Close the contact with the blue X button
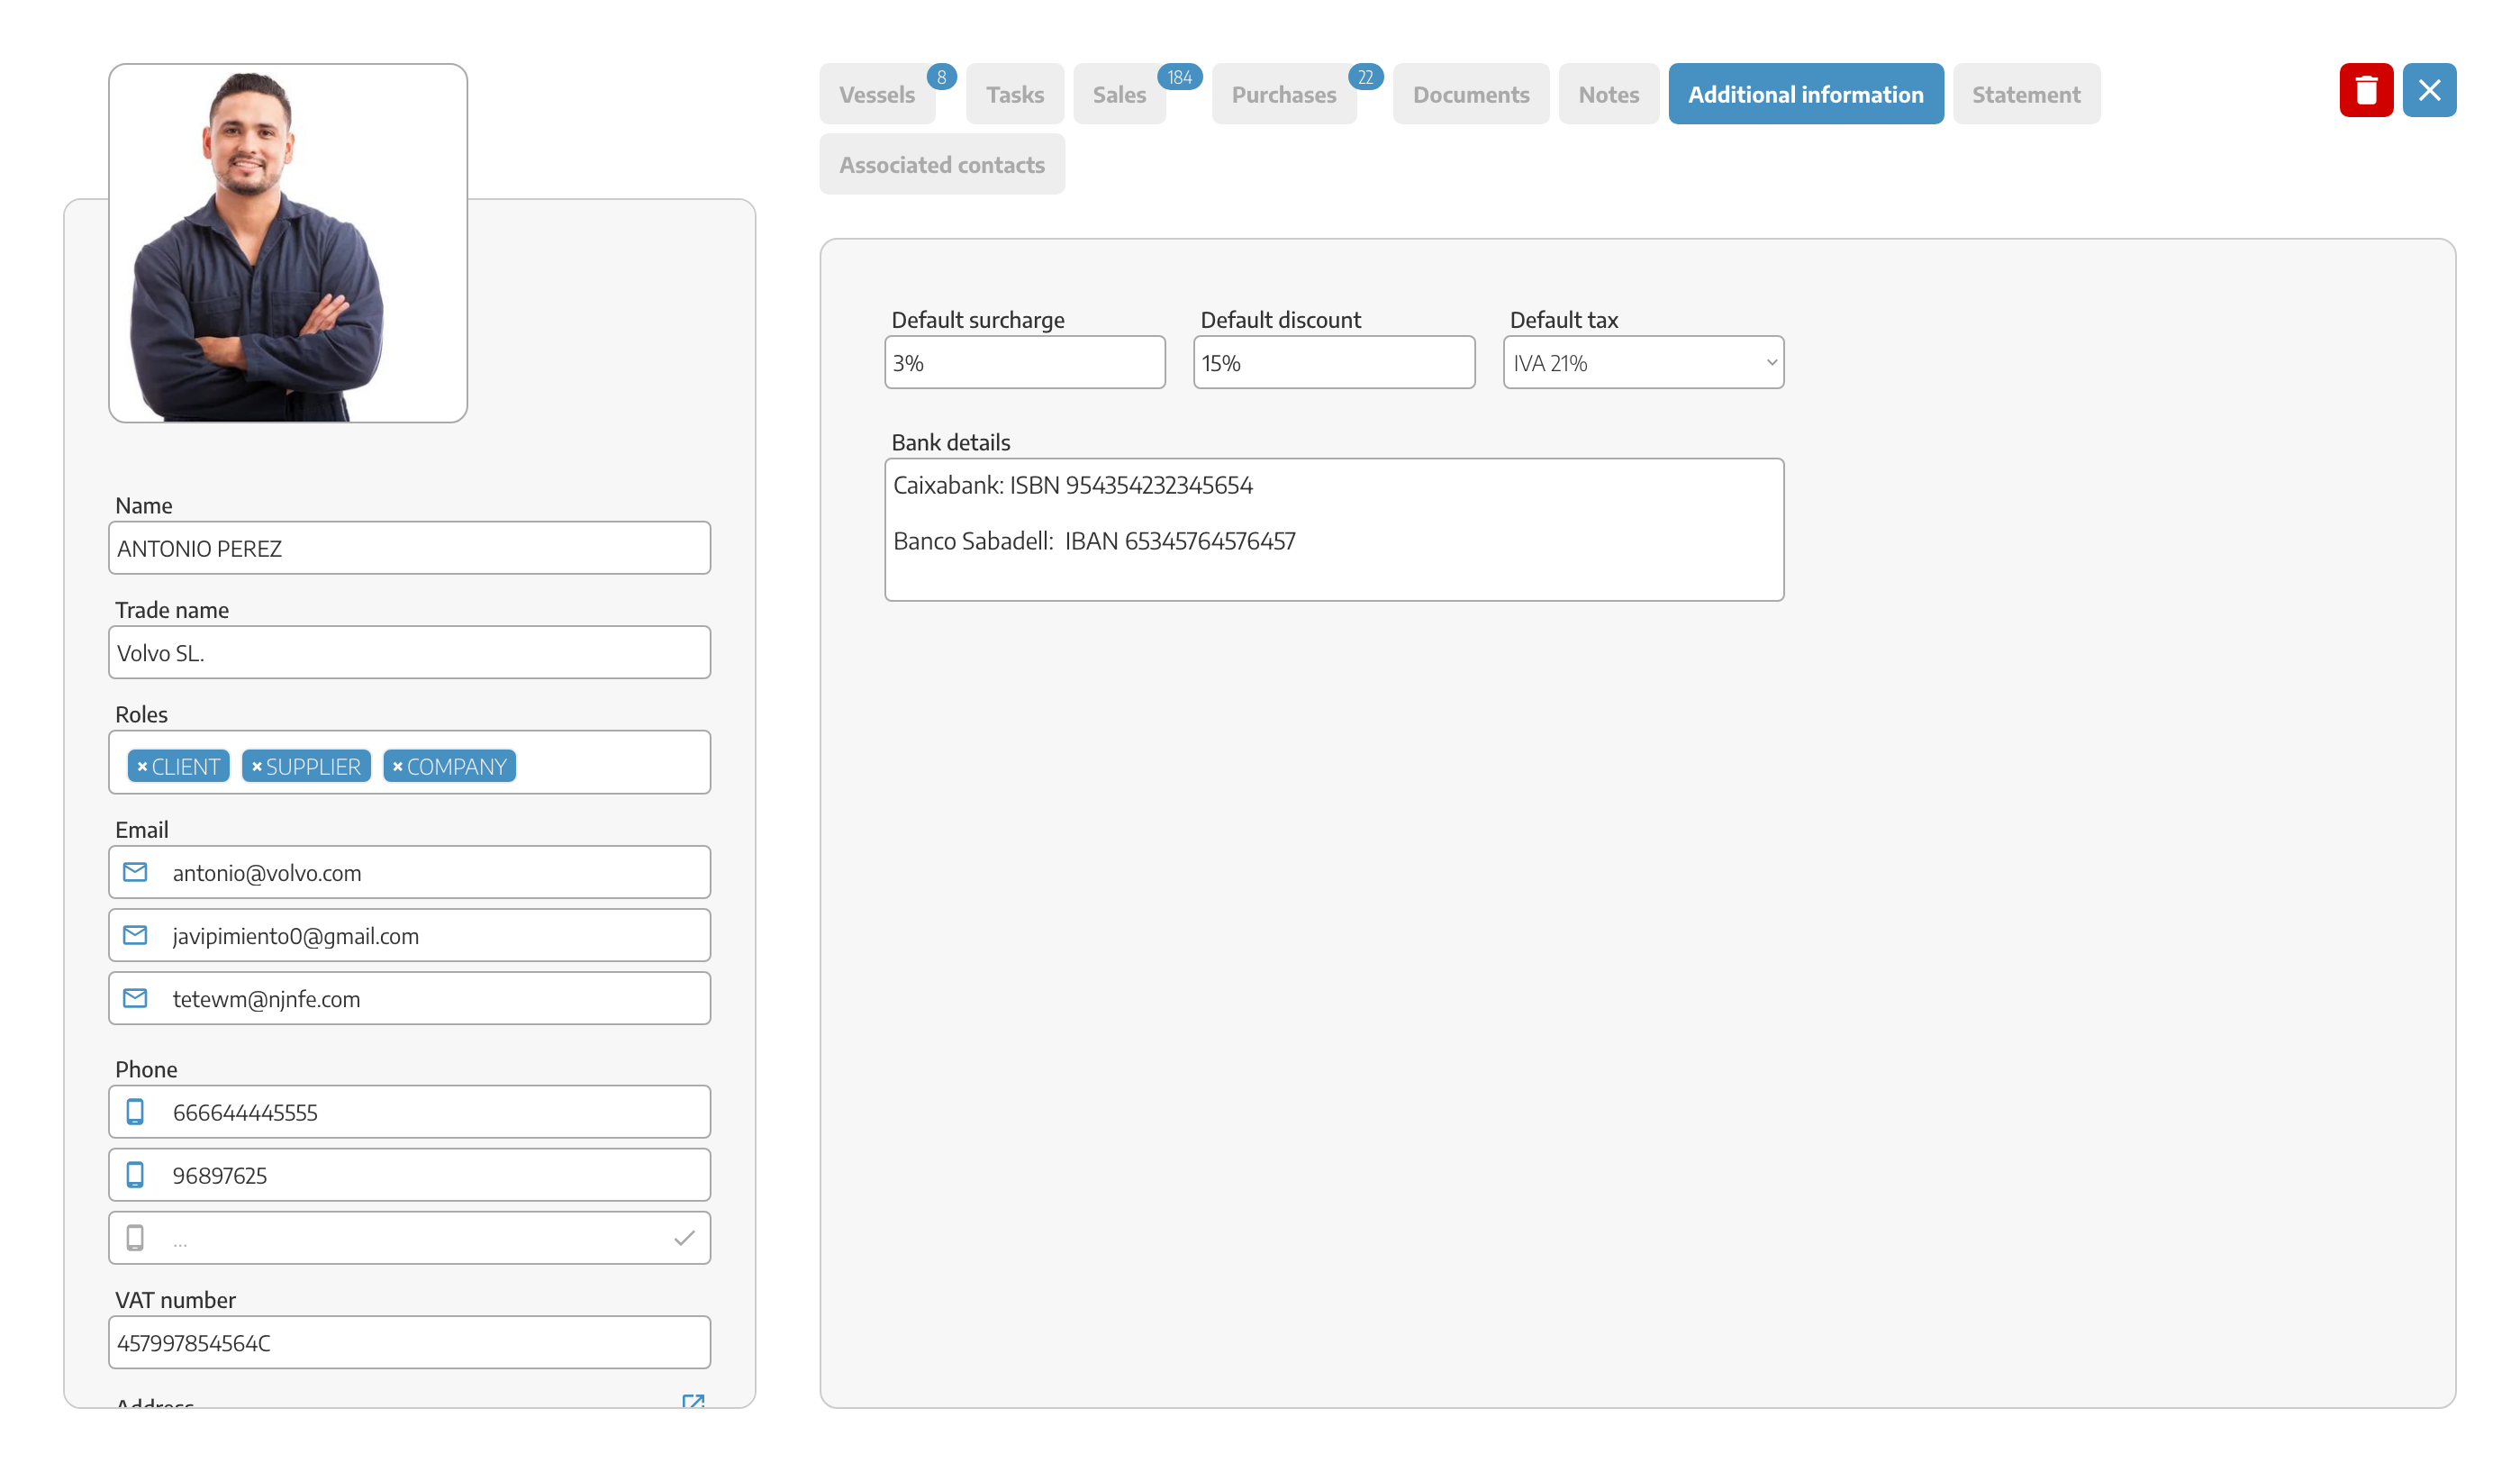2520x1472 pixels. tap(2428, 91)
